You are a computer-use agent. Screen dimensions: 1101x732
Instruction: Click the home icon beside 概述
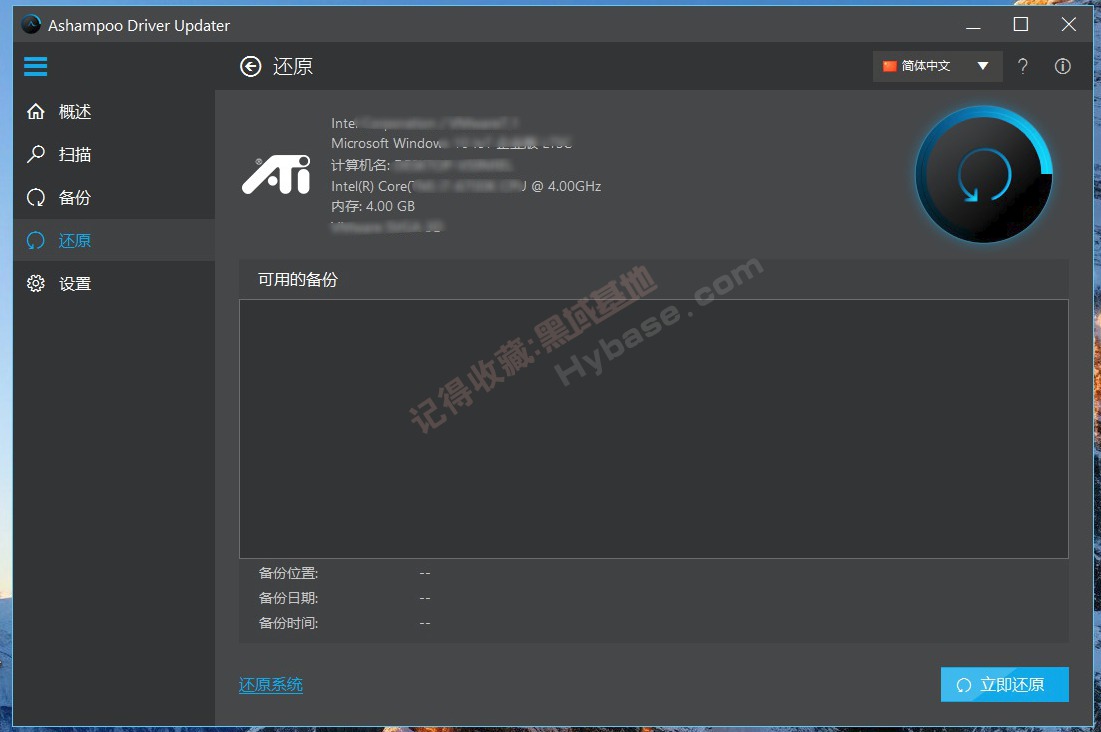click(36, 111)
